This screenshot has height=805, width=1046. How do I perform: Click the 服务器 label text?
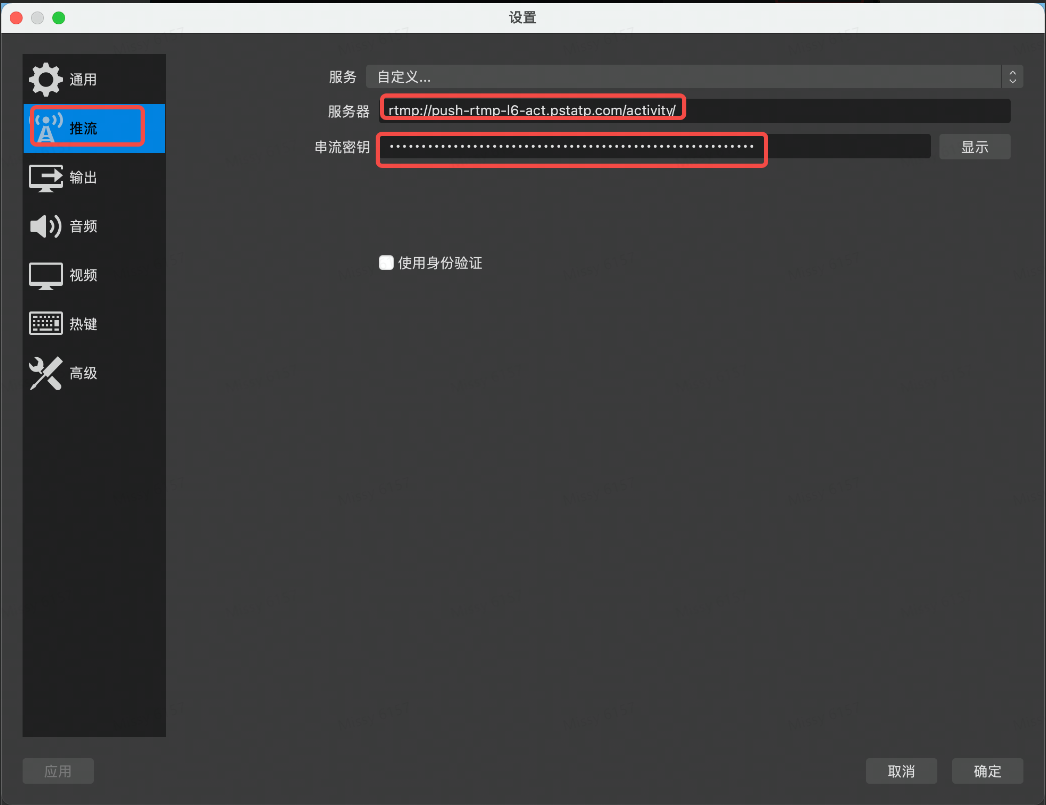(349, 111)
